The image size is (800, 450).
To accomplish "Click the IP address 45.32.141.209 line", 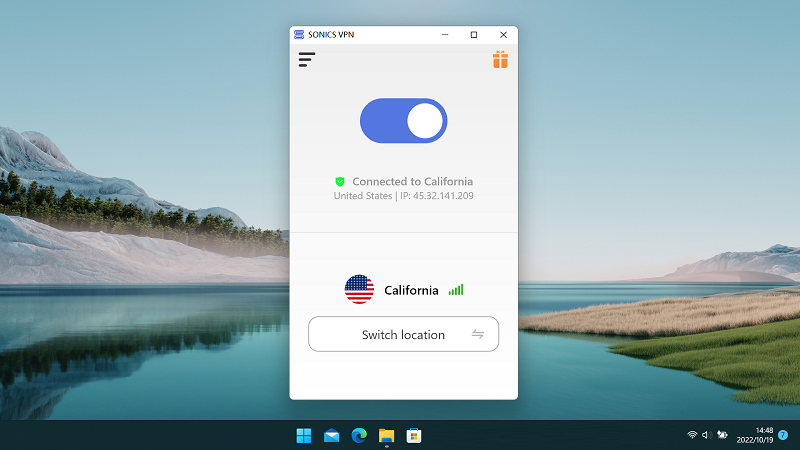I will (404, 196).
